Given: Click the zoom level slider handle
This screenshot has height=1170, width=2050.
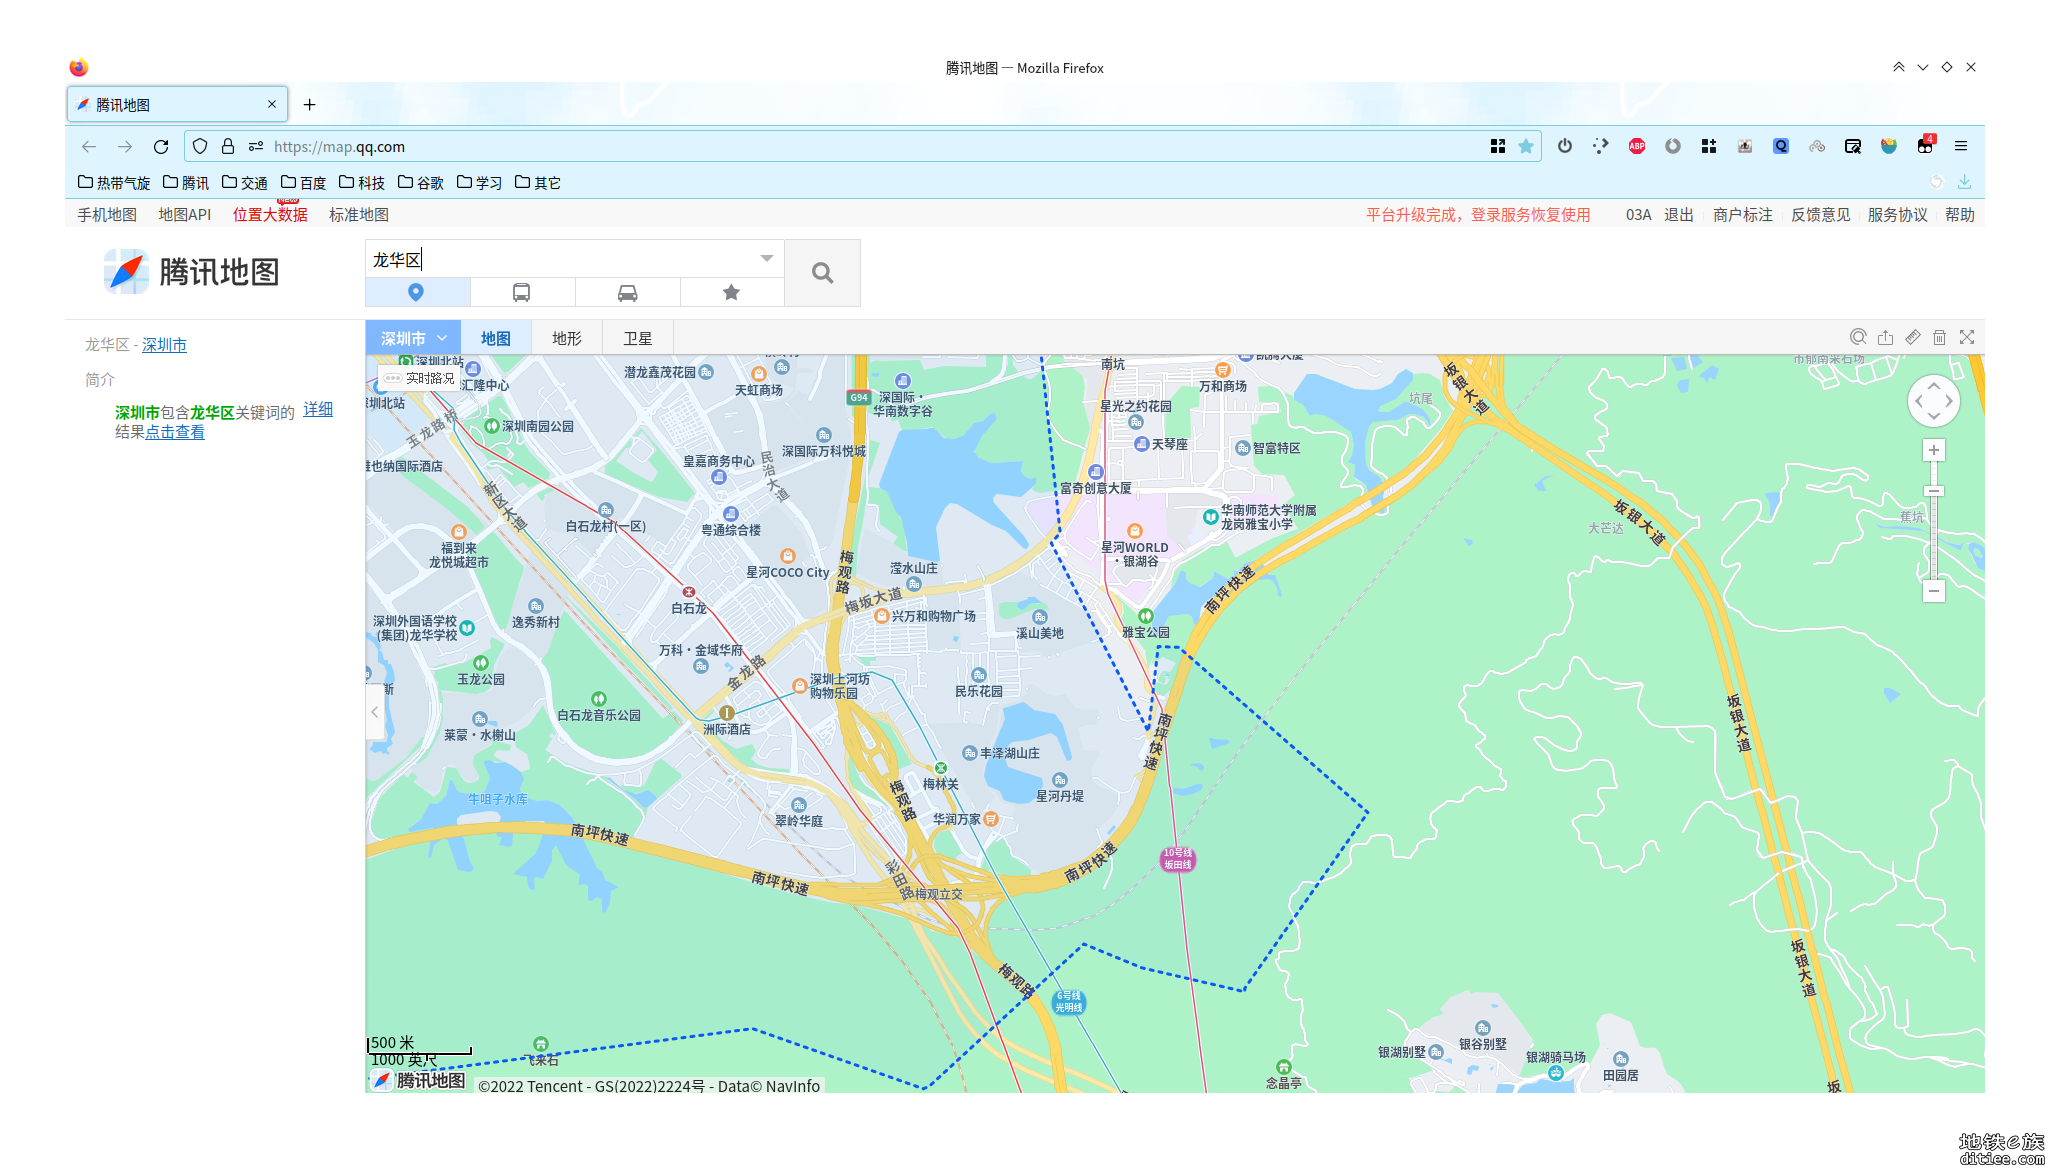Looking at the screenshot, I should (x=1934, y=491).
